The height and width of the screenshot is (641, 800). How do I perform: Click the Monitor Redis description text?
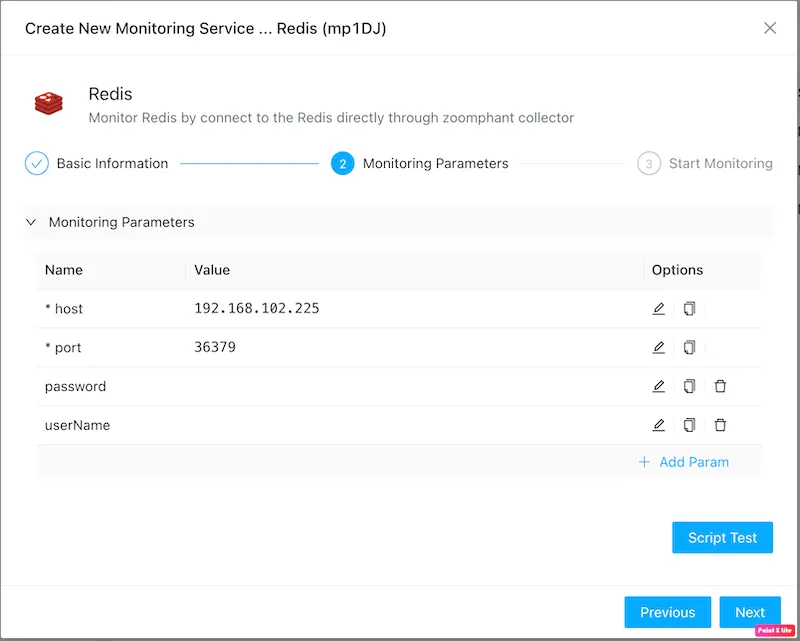coord(331,118)
